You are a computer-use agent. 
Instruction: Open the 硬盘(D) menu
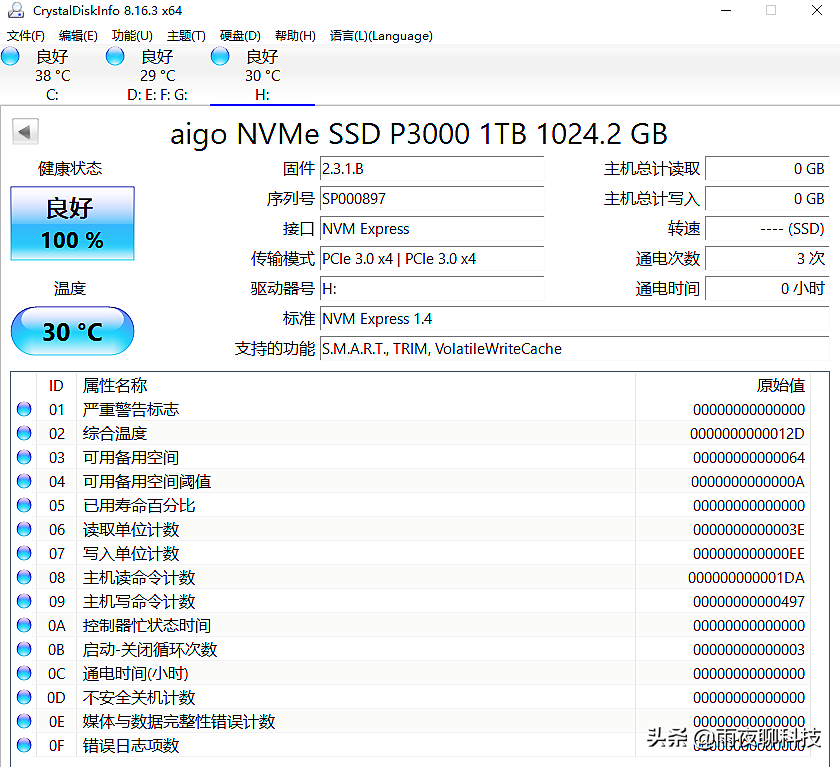241,36
